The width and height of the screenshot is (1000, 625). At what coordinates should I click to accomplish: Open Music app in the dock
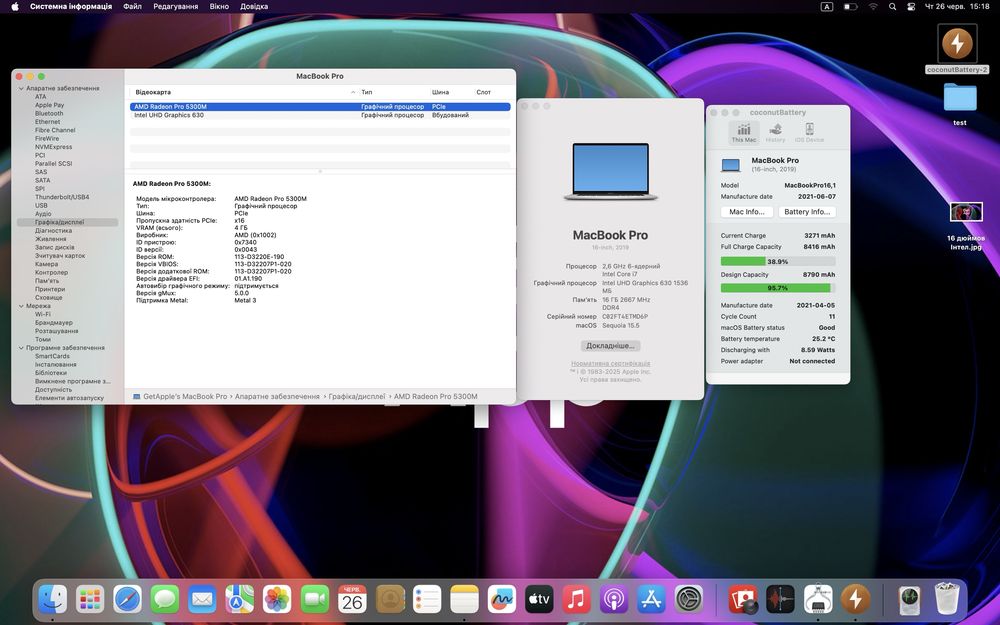[x=577, y=599]
